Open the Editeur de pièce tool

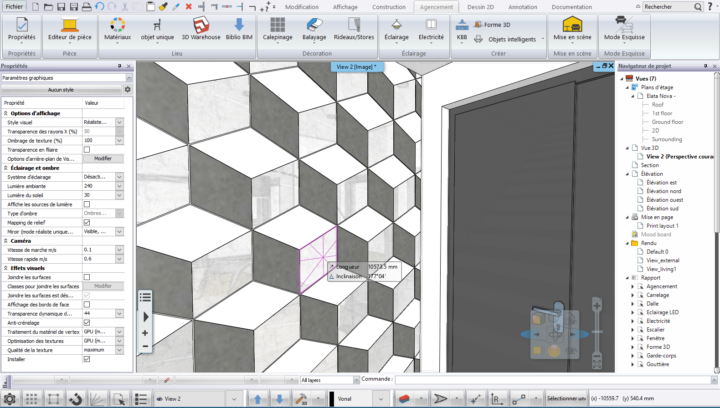point(70,29)
